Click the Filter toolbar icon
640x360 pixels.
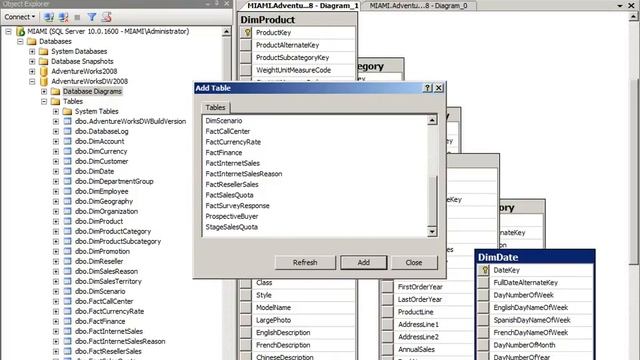tap(92, 17)
